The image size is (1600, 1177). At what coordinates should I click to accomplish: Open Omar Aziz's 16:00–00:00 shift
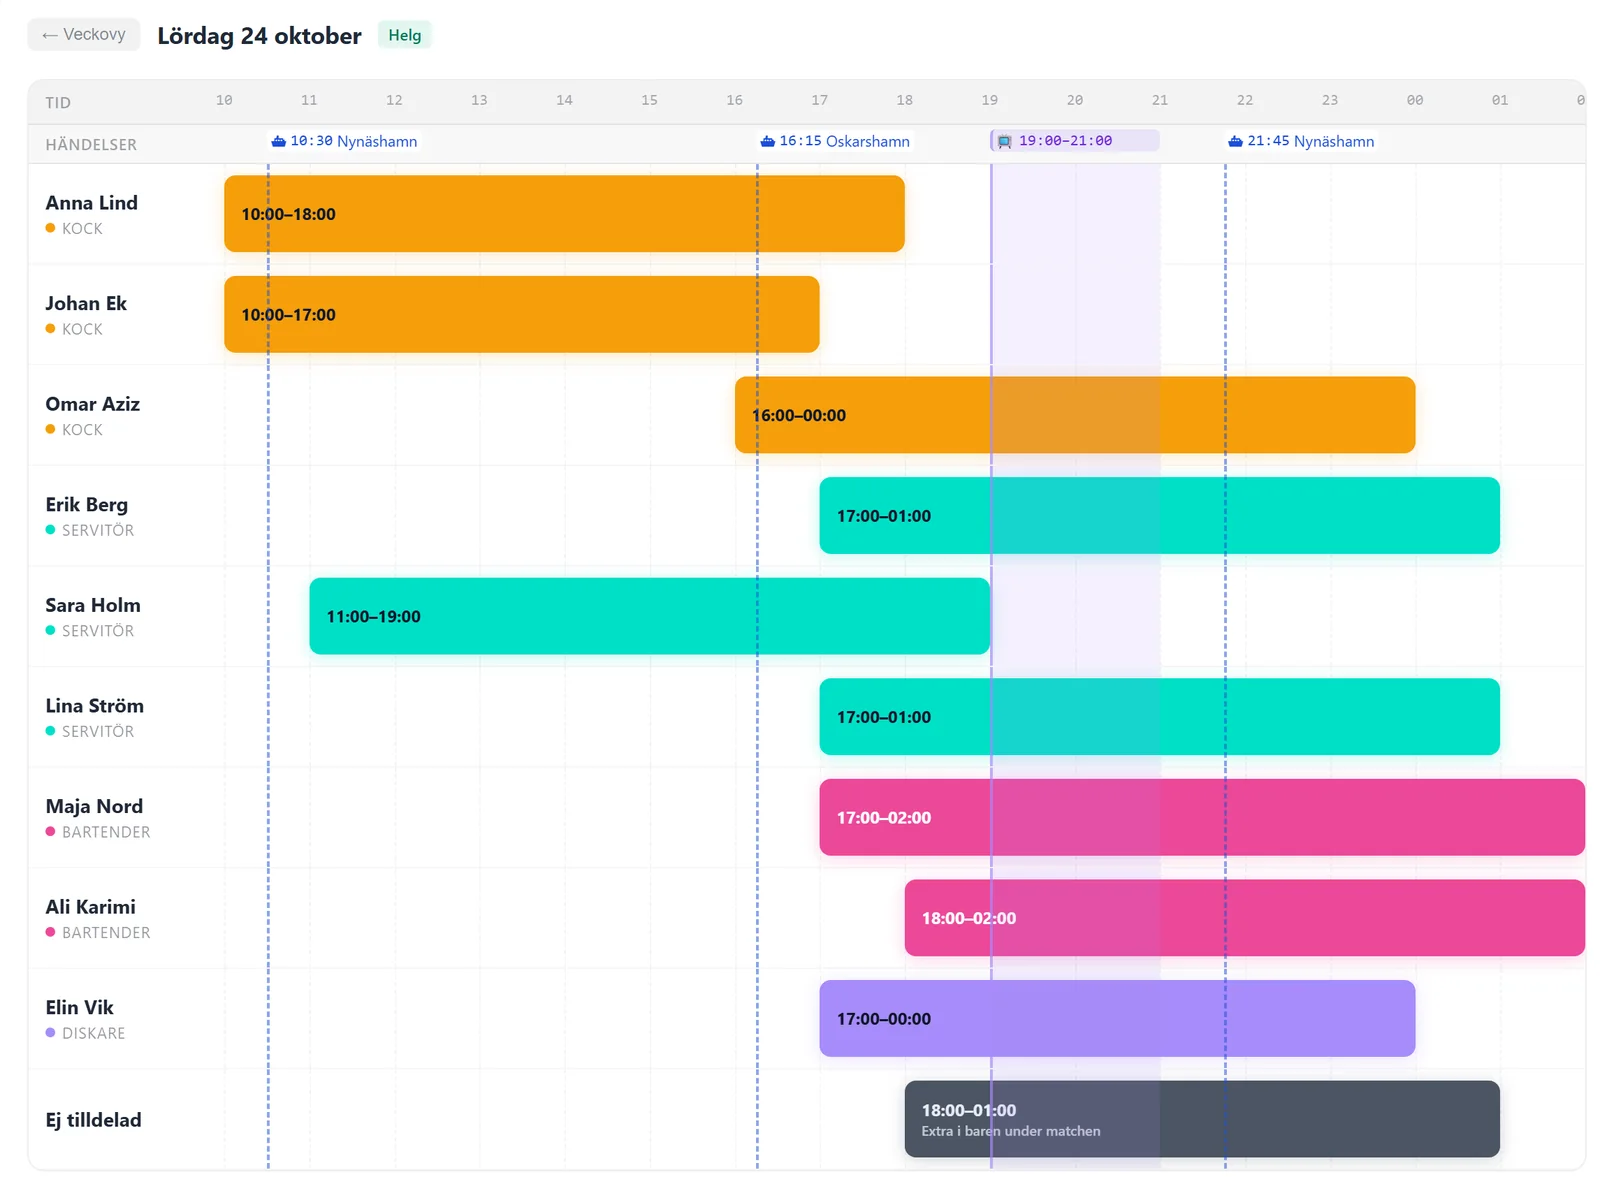[1075, 415]
